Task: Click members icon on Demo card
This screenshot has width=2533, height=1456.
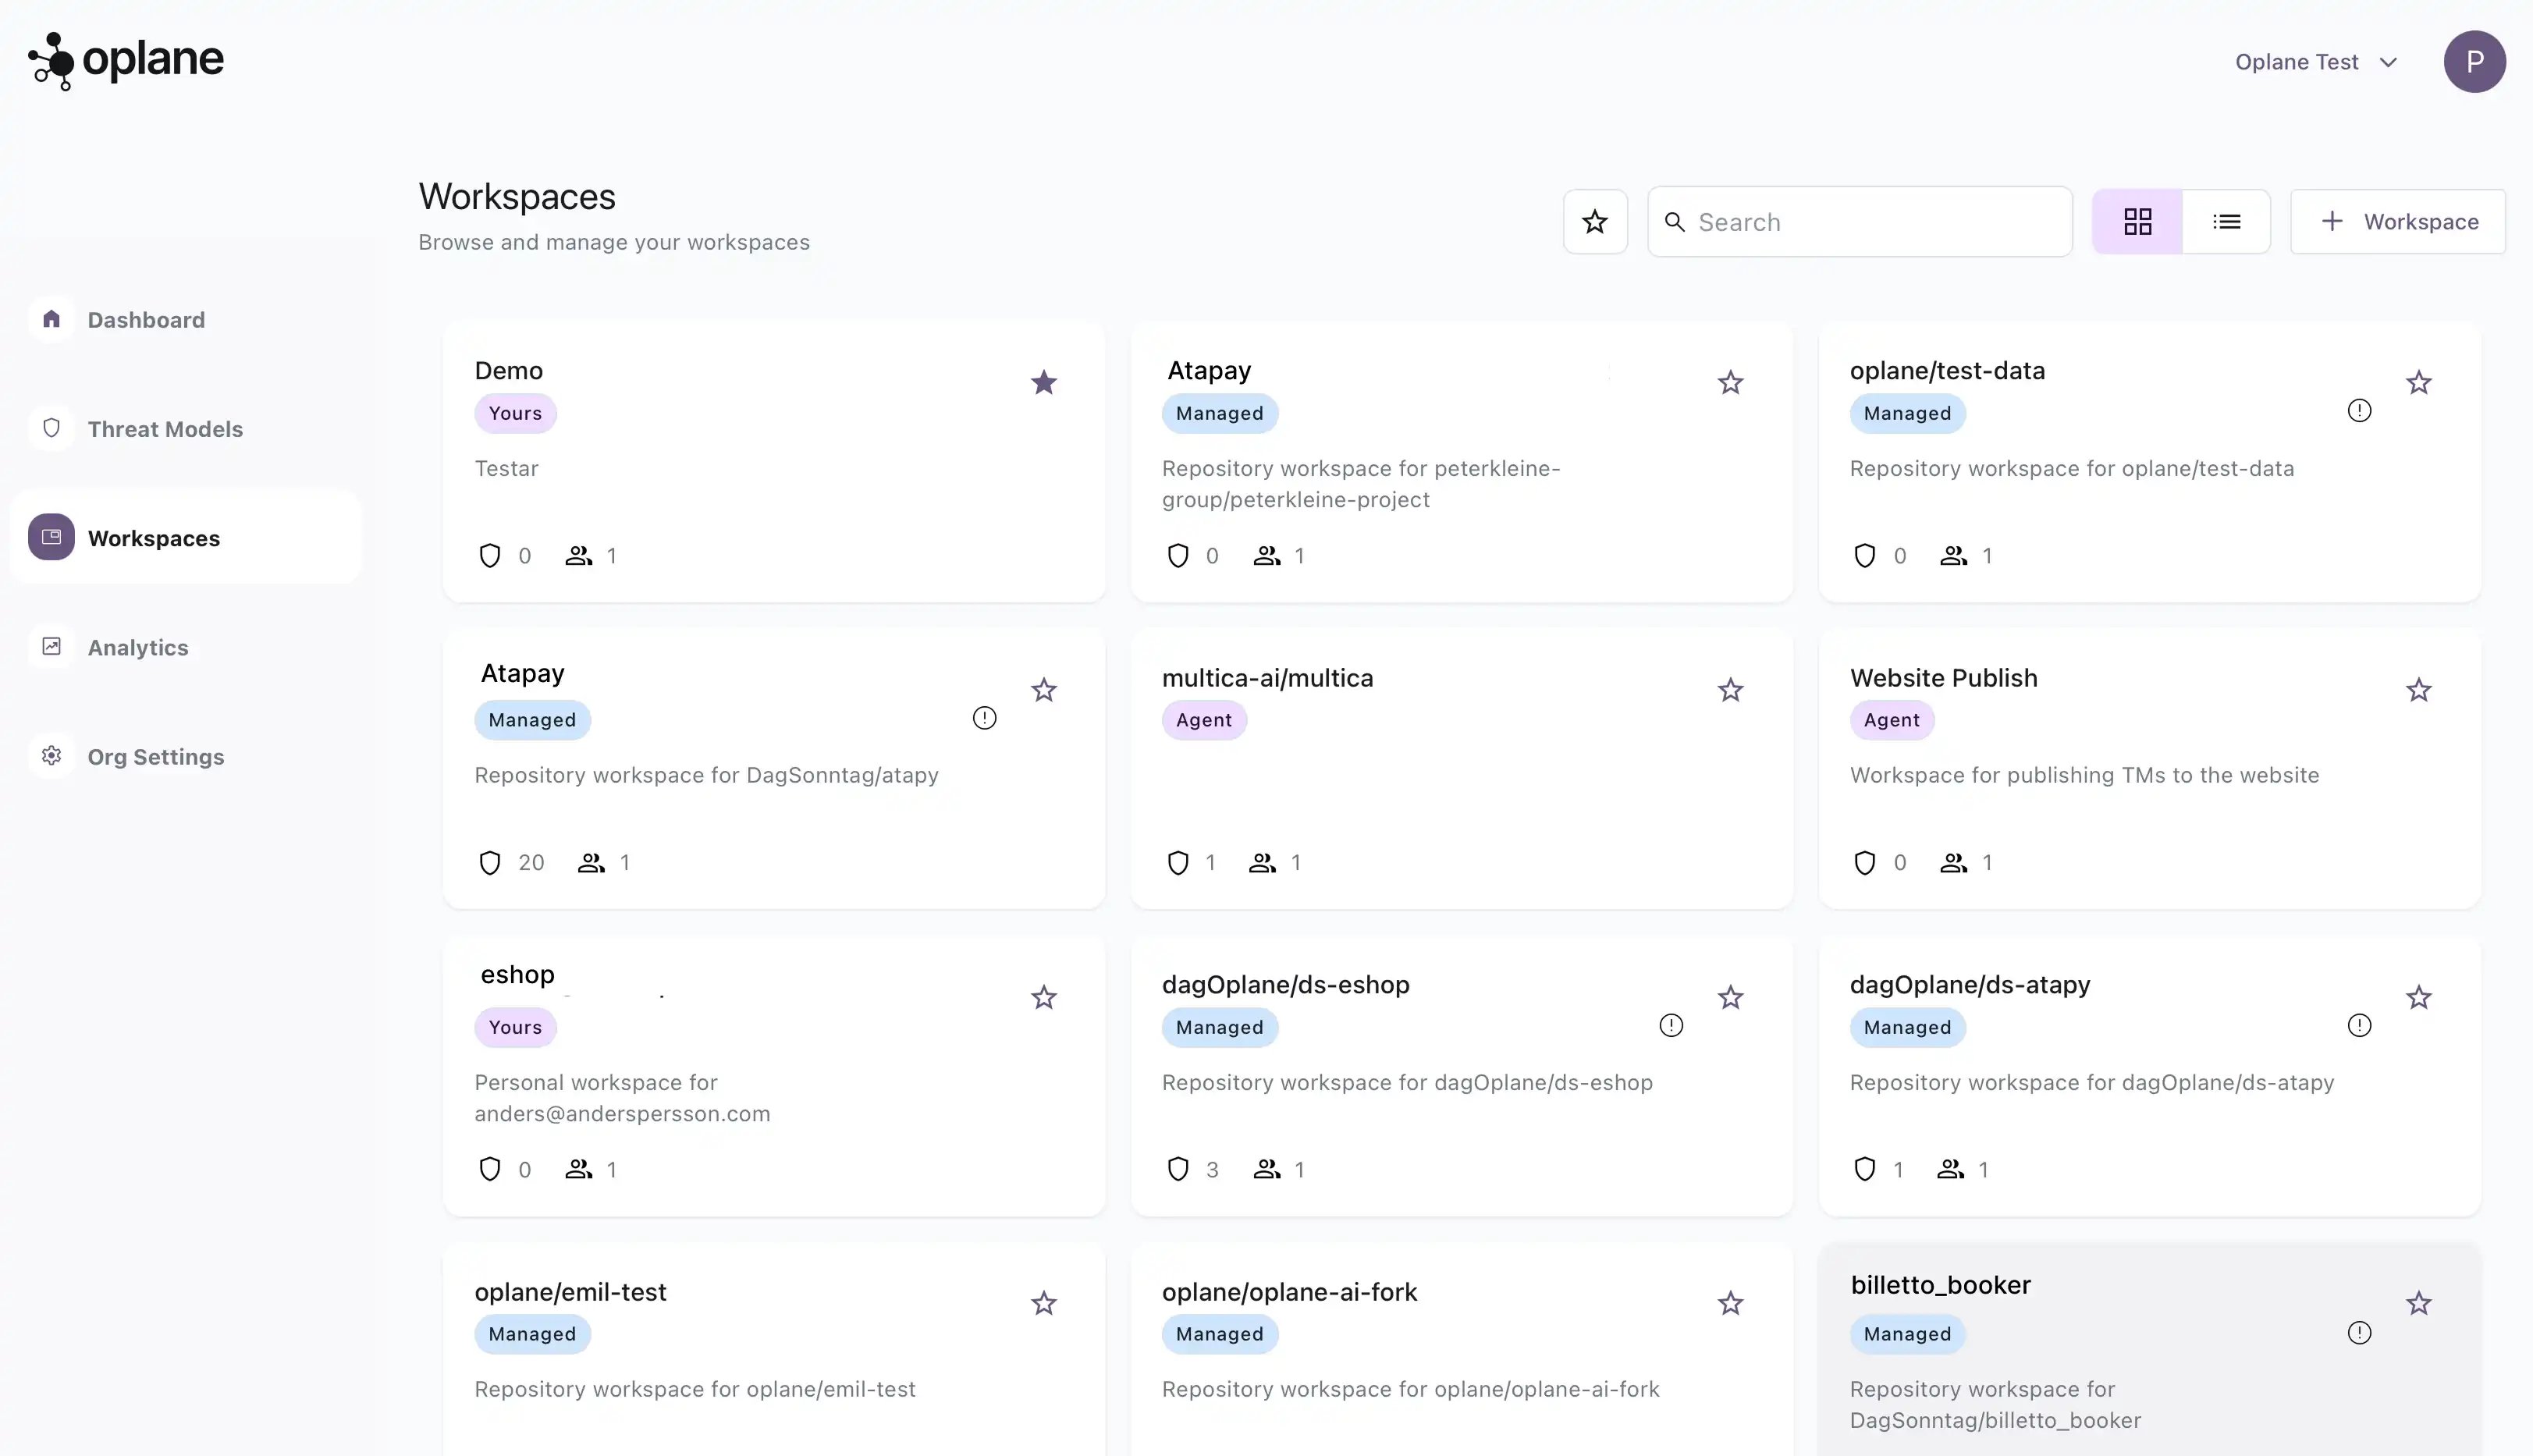Action: [x=579, y=556]
